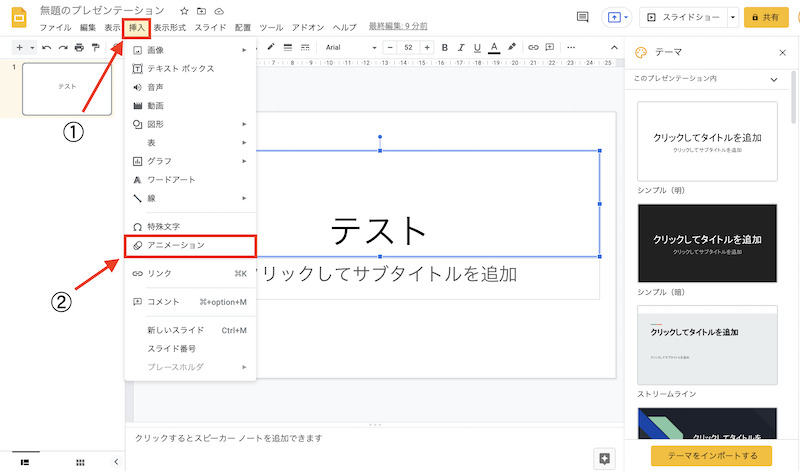
Task: Open dropdown arrow beside スライドショー button
Action: (x=732, y=17)
